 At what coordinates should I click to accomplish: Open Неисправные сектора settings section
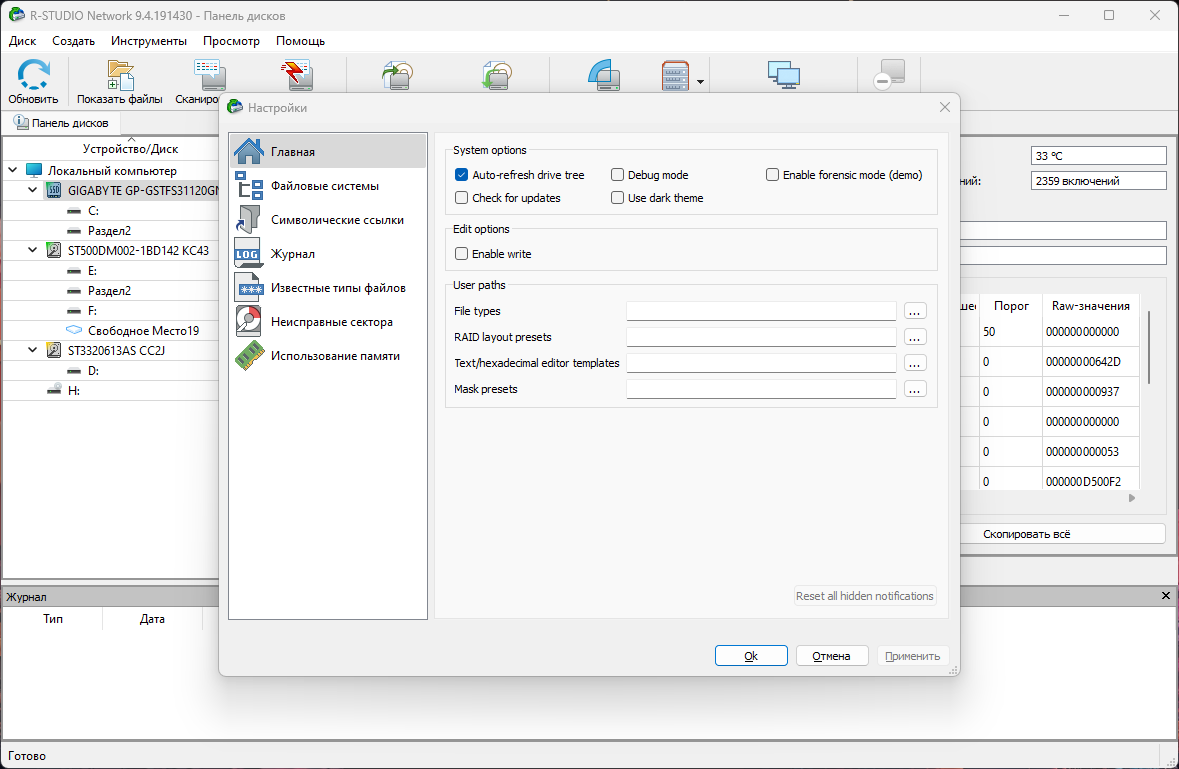coord(328,322)
